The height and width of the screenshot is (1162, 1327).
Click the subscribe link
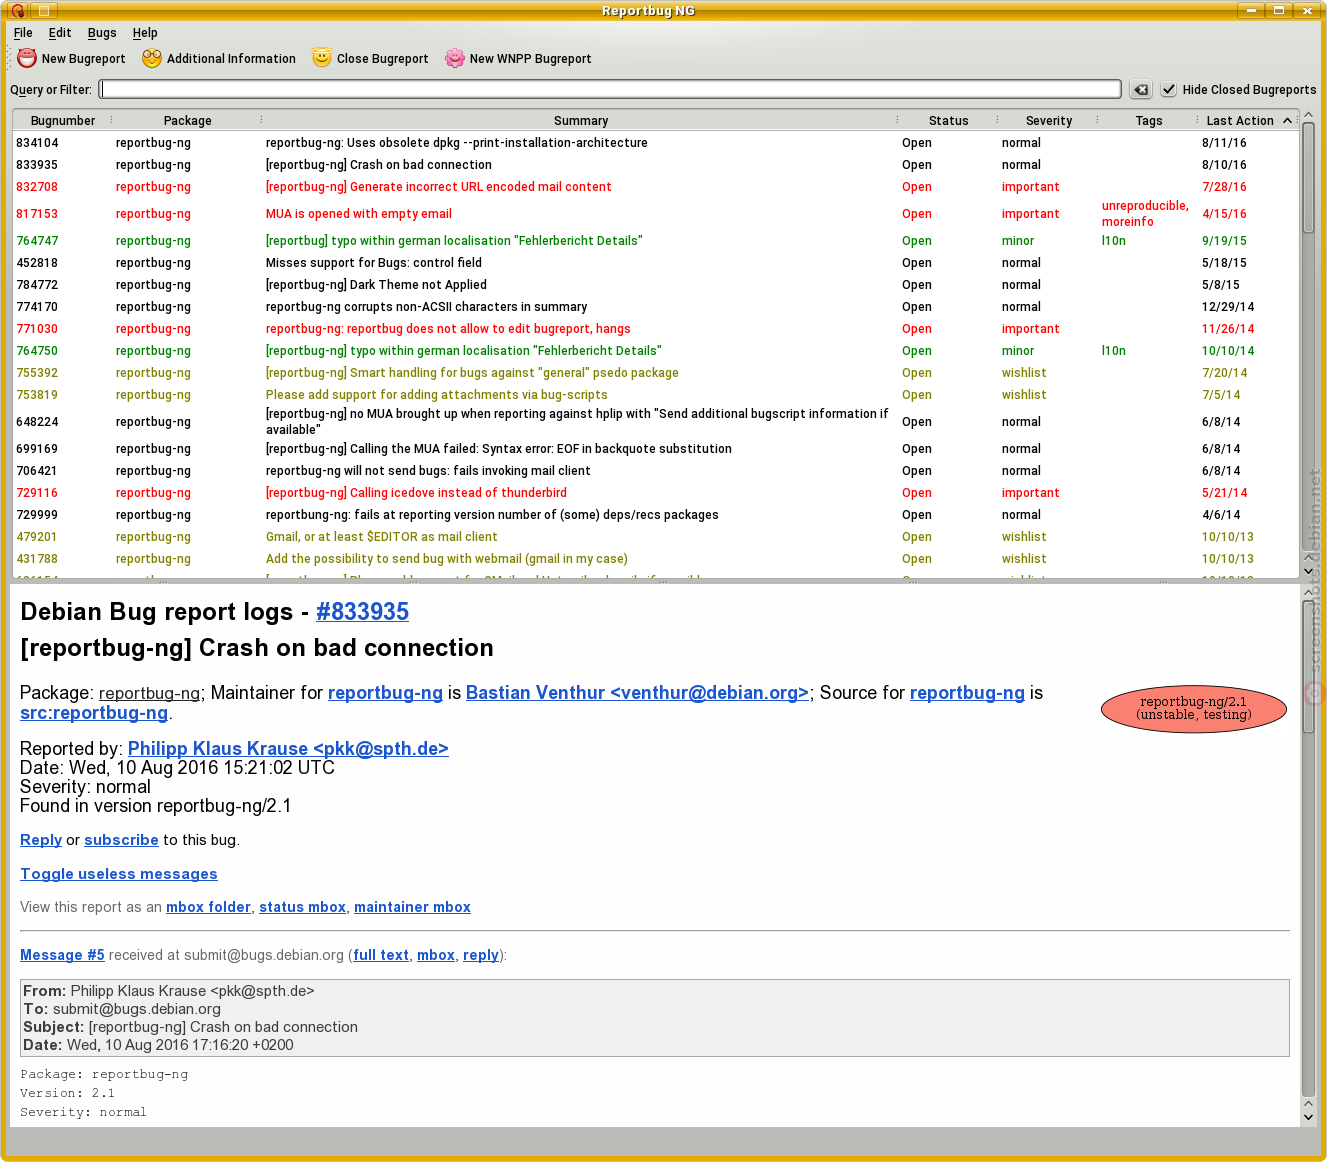click(121, 840)
